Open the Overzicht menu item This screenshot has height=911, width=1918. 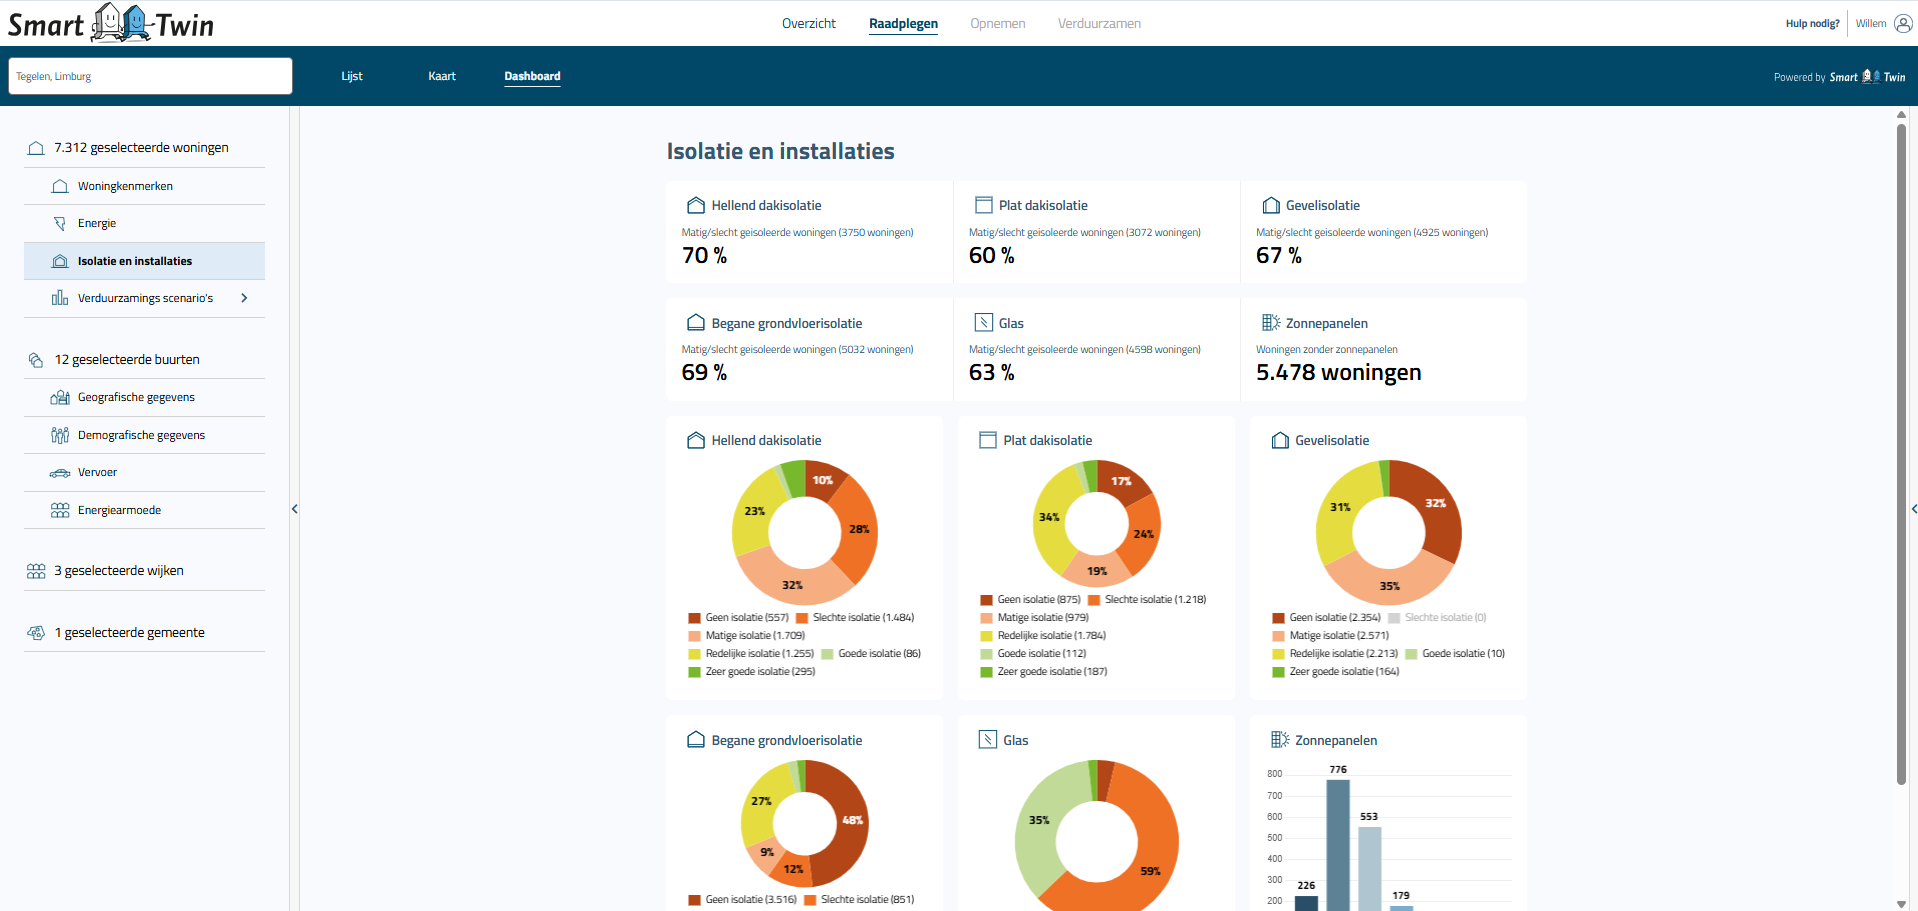tap(809, 23)
